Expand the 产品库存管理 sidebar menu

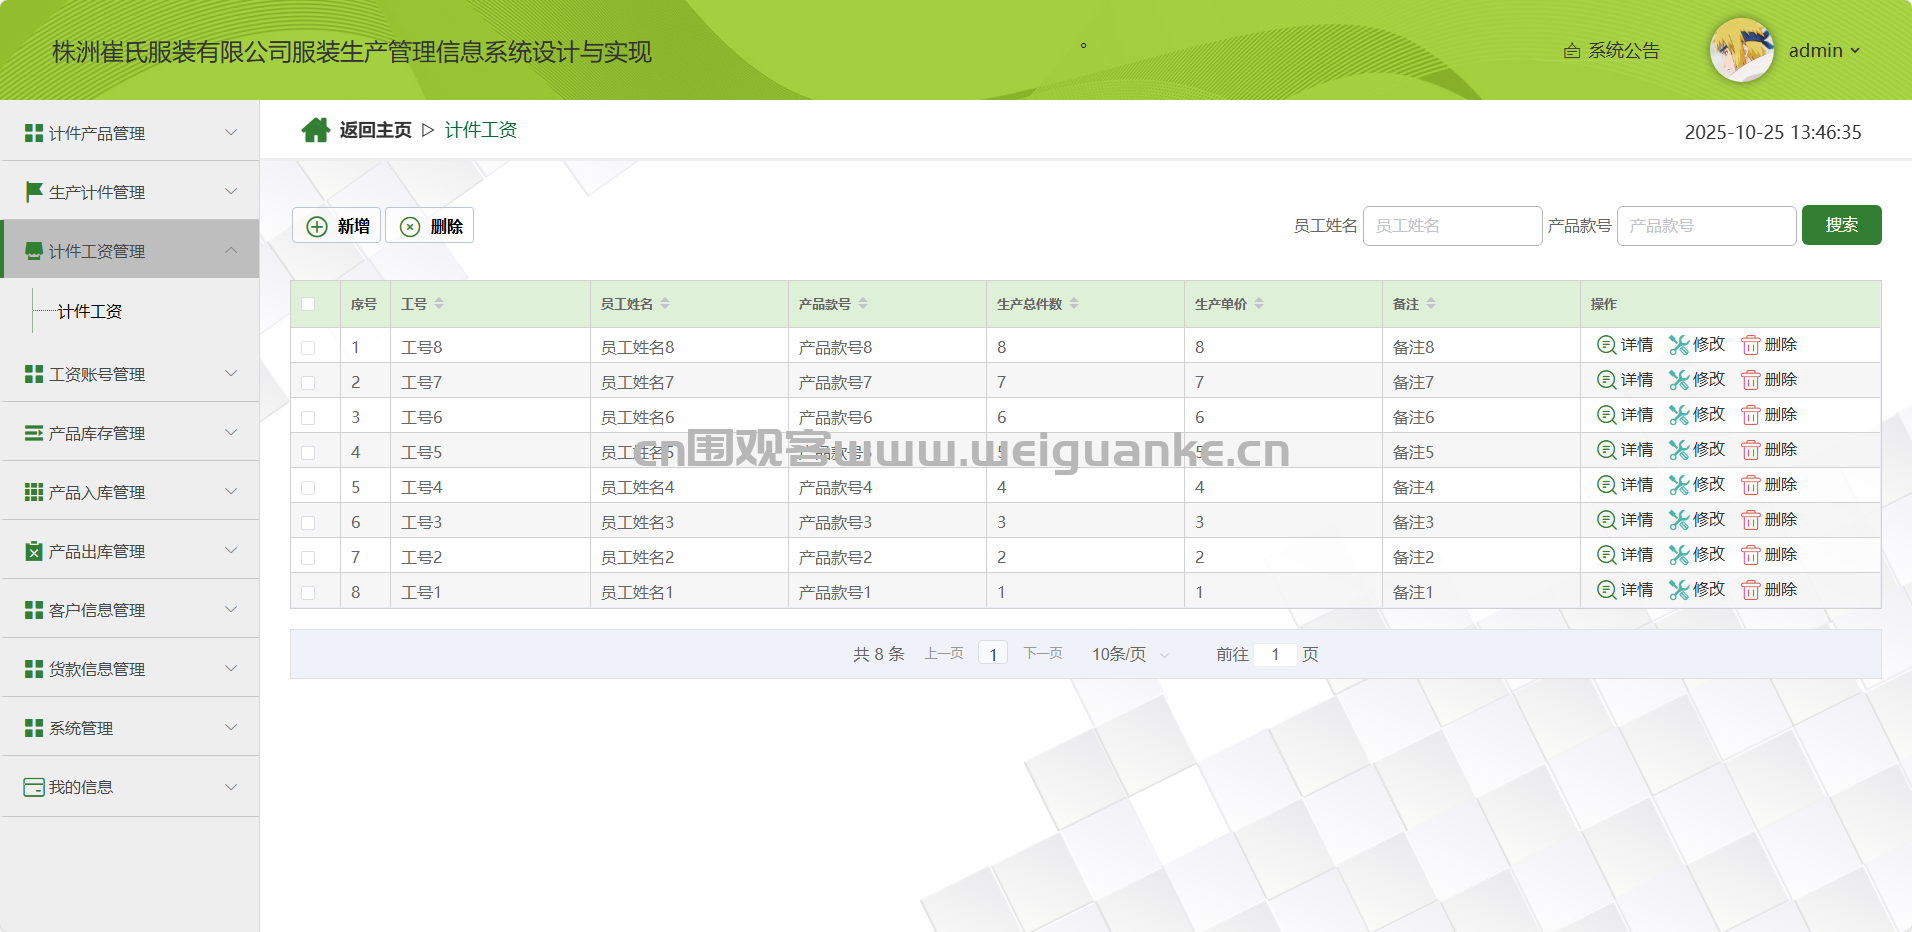click(130, 433)
